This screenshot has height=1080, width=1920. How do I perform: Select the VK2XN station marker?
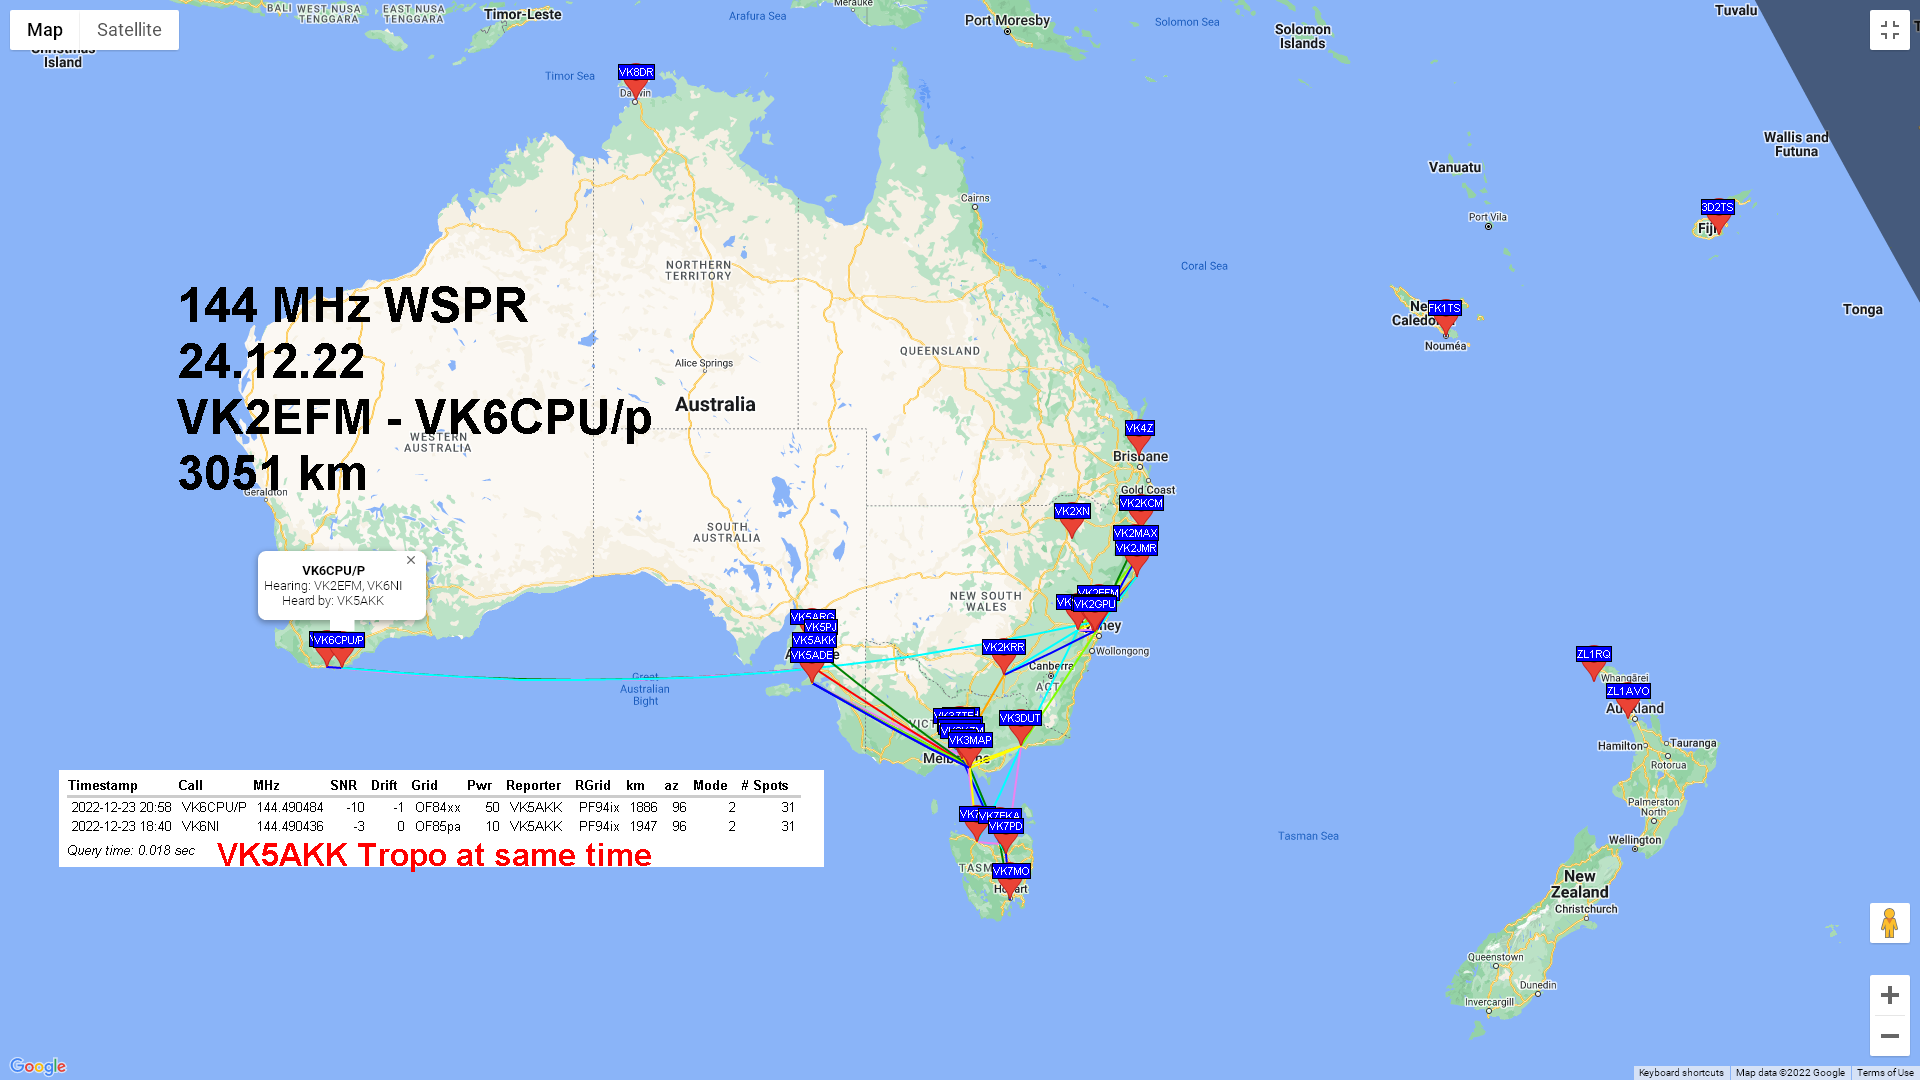pyautogui.click(x=1071, y=526)
